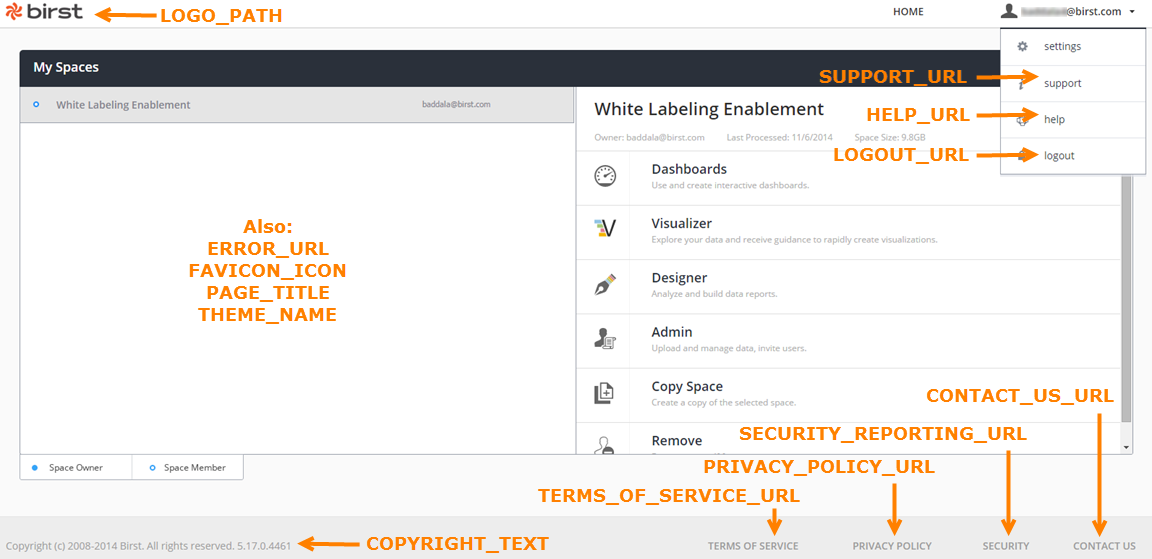Click the circle marker beside White Labeling Enablement
Viewport: 1152px width, 559px height.
(x=36, y=104)
